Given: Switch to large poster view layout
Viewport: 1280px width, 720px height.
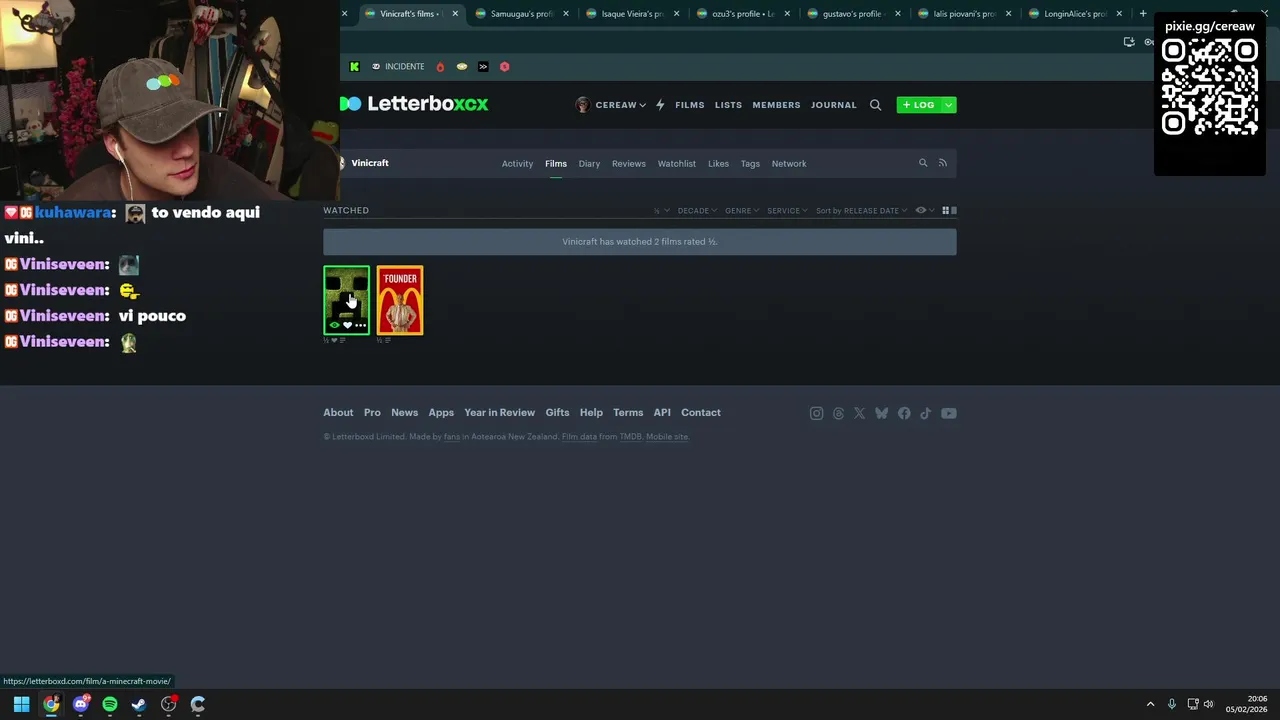Looking at the screenshot, I should tap(954, 210).
